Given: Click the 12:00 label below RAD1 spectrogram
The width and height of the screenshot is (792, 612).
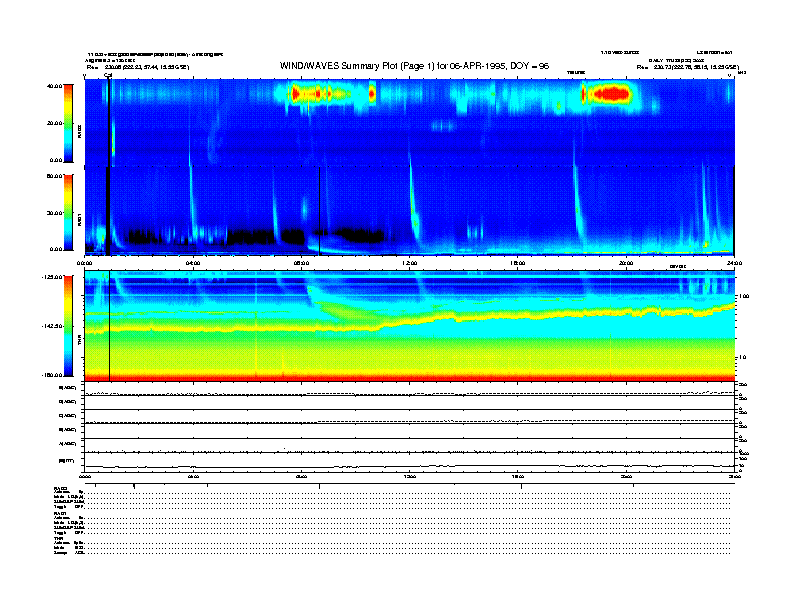Looking at the screenshot, I should (x=409, y=263).
